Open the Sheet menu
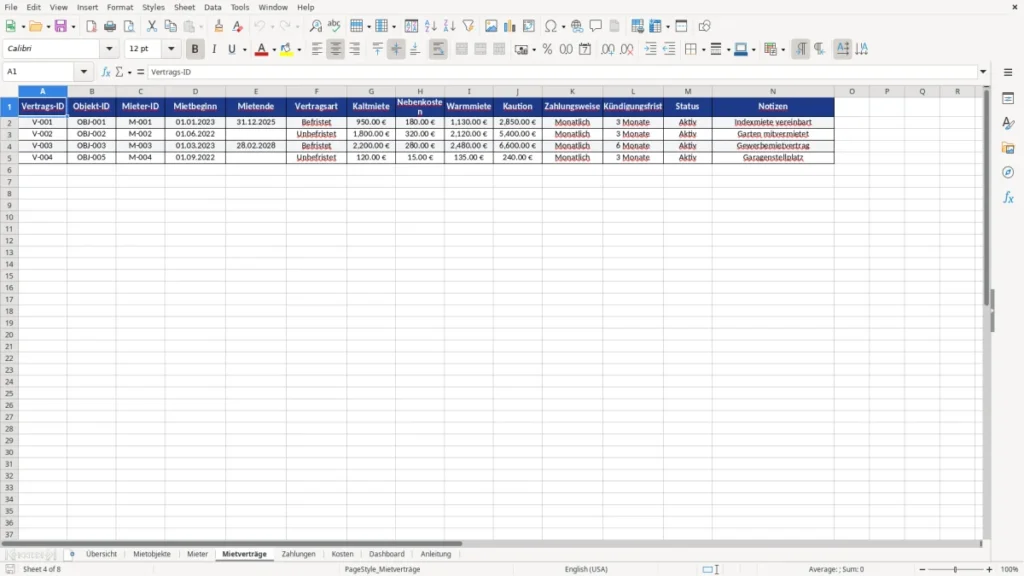Viewport: 1024px width, 576px height. (x=184, y=7)
